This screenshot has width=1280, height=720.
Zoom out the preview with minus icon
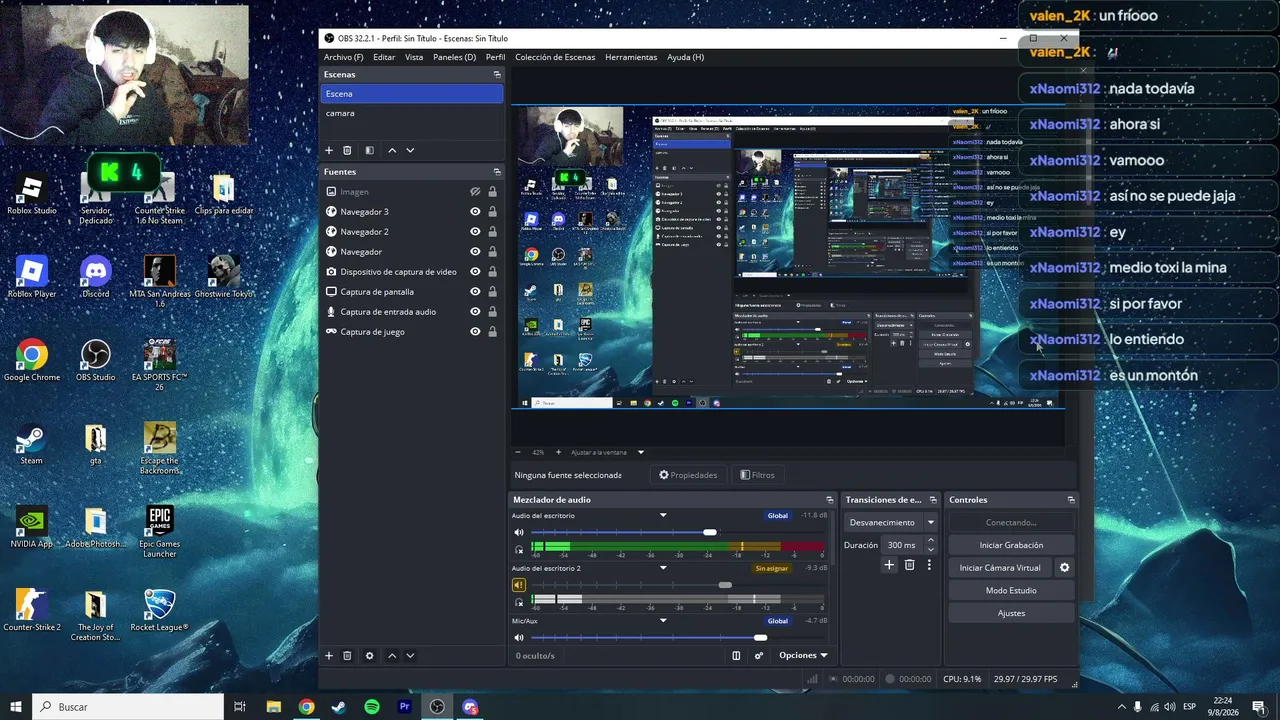pyautogui.click(x=518, y=452)
